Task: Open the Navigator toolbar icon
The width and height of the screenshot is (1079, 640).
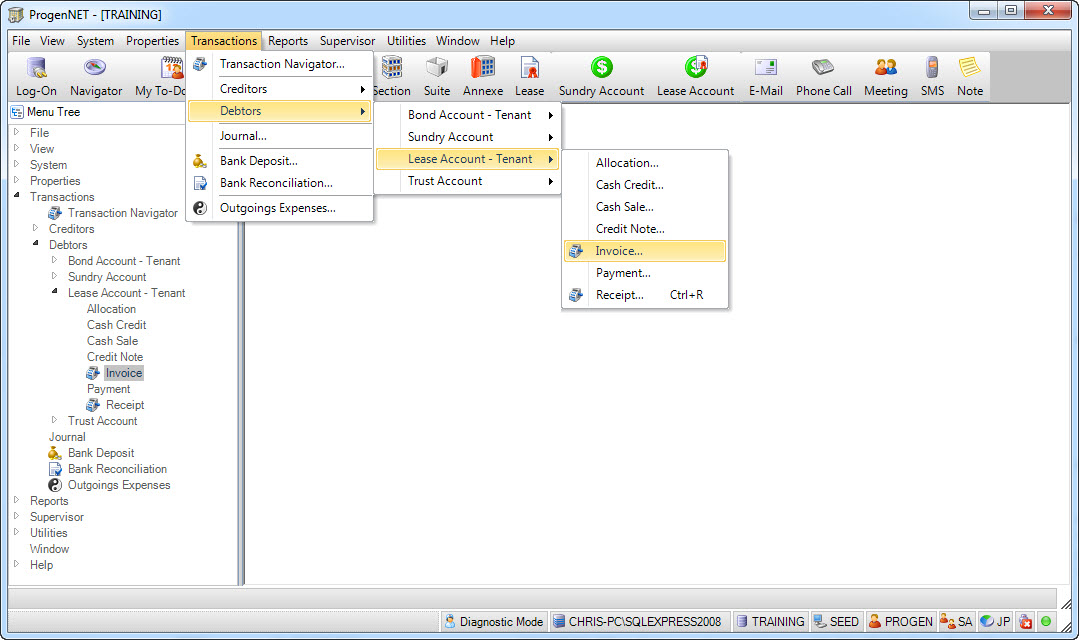Action: tap(95, 67)
